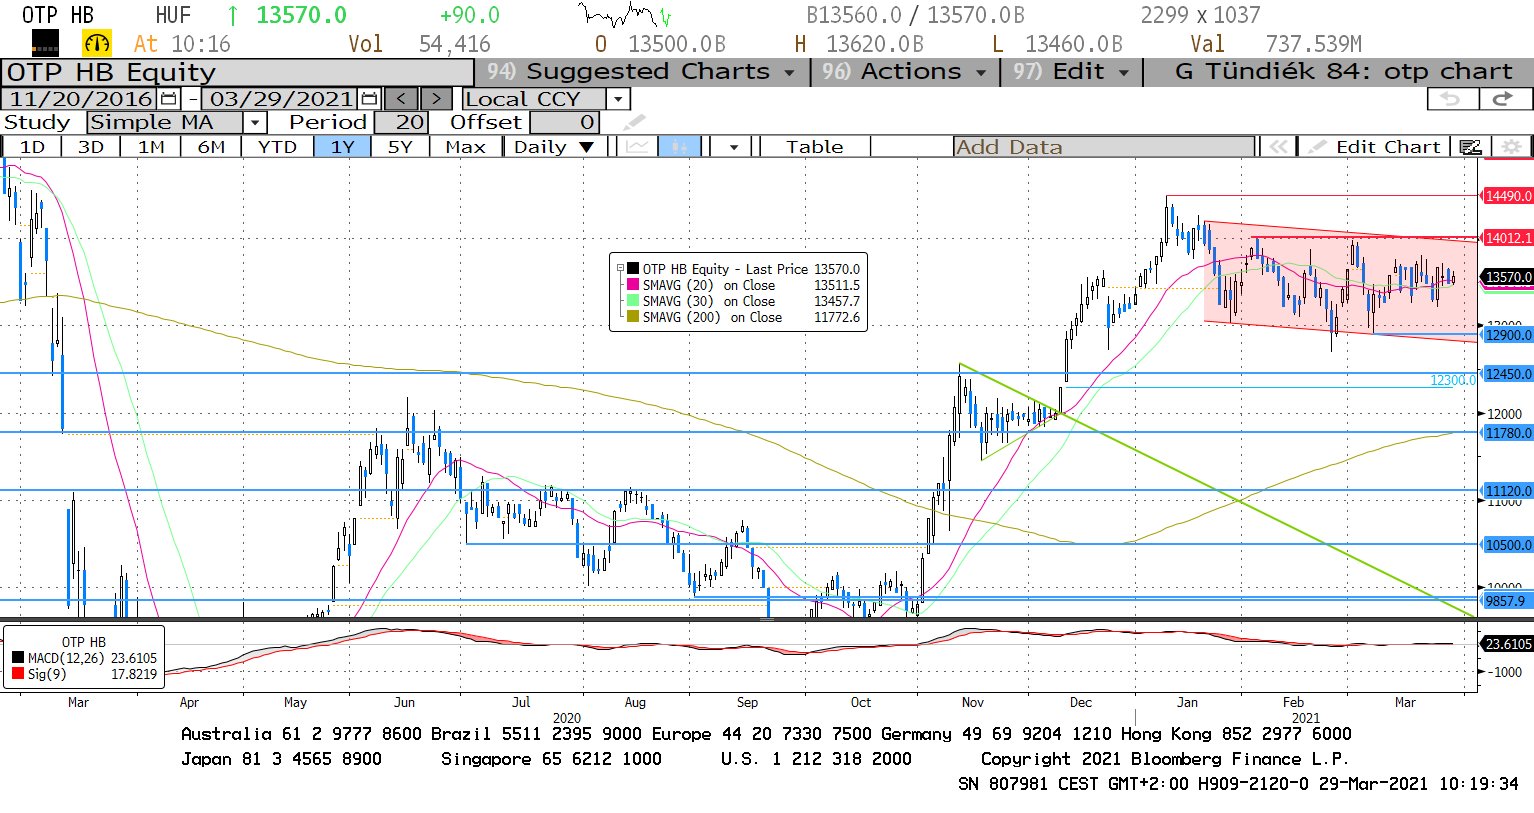The width and height of the screenshot is (1534, 813).
Task: Click the 12900.0 blue level label
Action: (1507, 335)
